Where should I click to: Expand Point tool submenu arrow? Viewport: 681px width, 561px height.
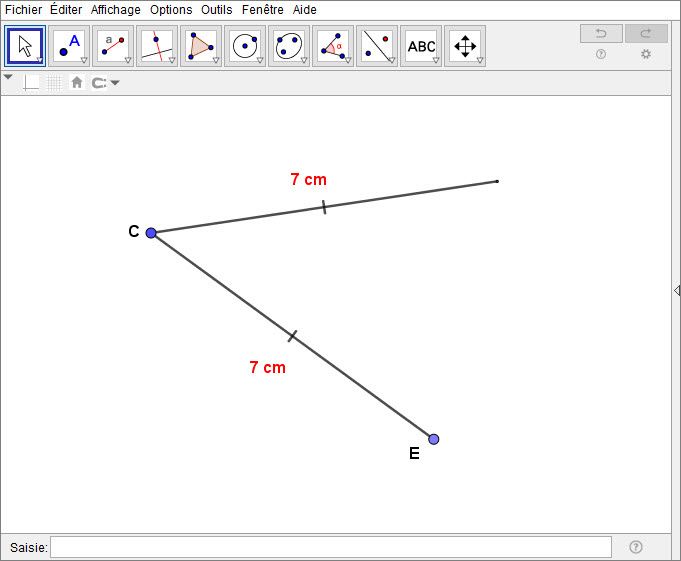click(x=84, y=60)
